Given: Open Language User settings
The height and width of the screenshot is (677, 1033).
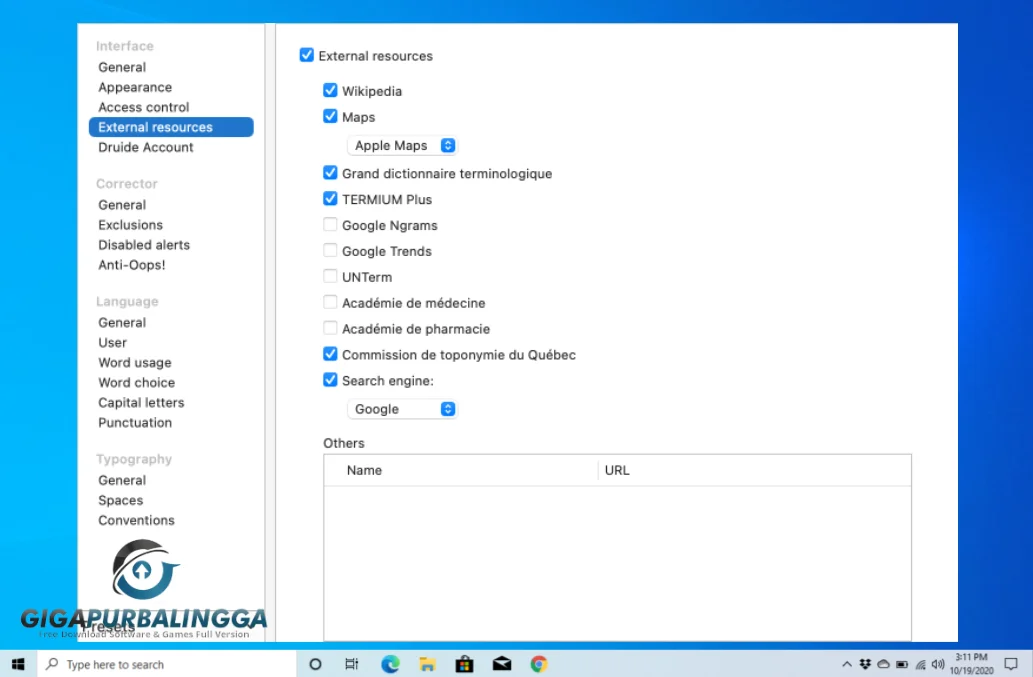Looking at the screenshot, I should point(112,342).
